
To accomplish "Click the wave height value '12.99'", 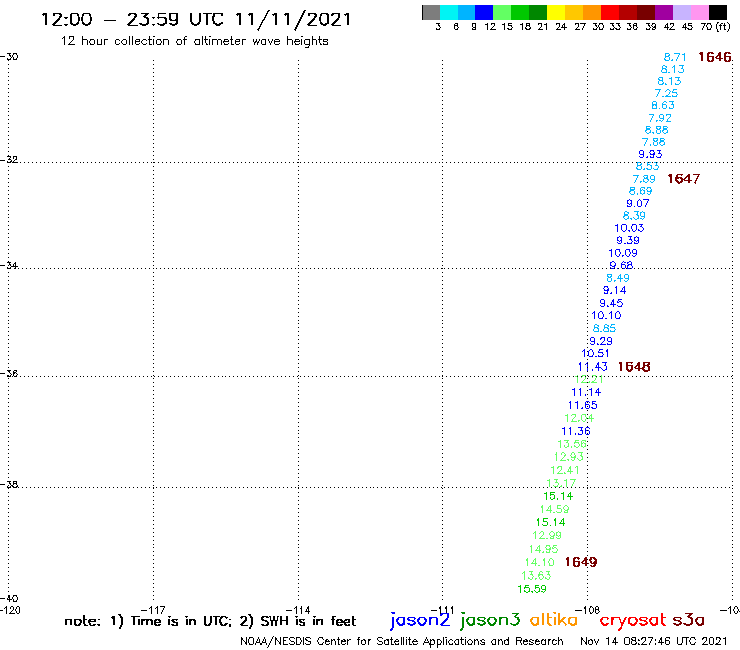I will (547, 535).
